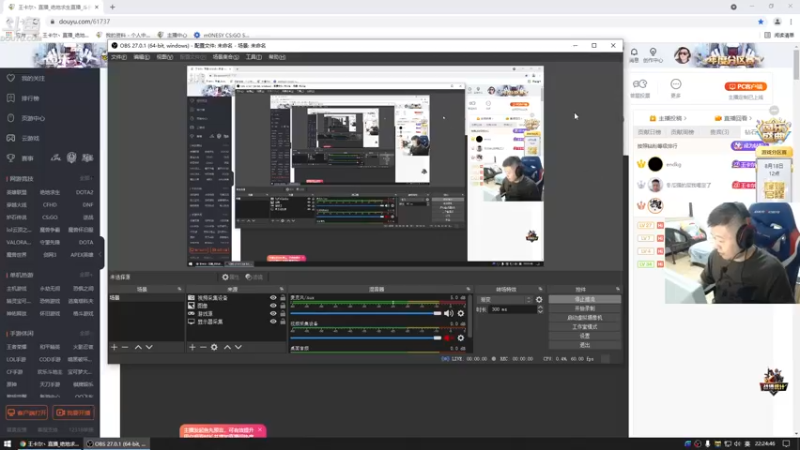This screenshot has height=450, width=800.
Task: Move source down in the sources list
Action: (238, 347)
